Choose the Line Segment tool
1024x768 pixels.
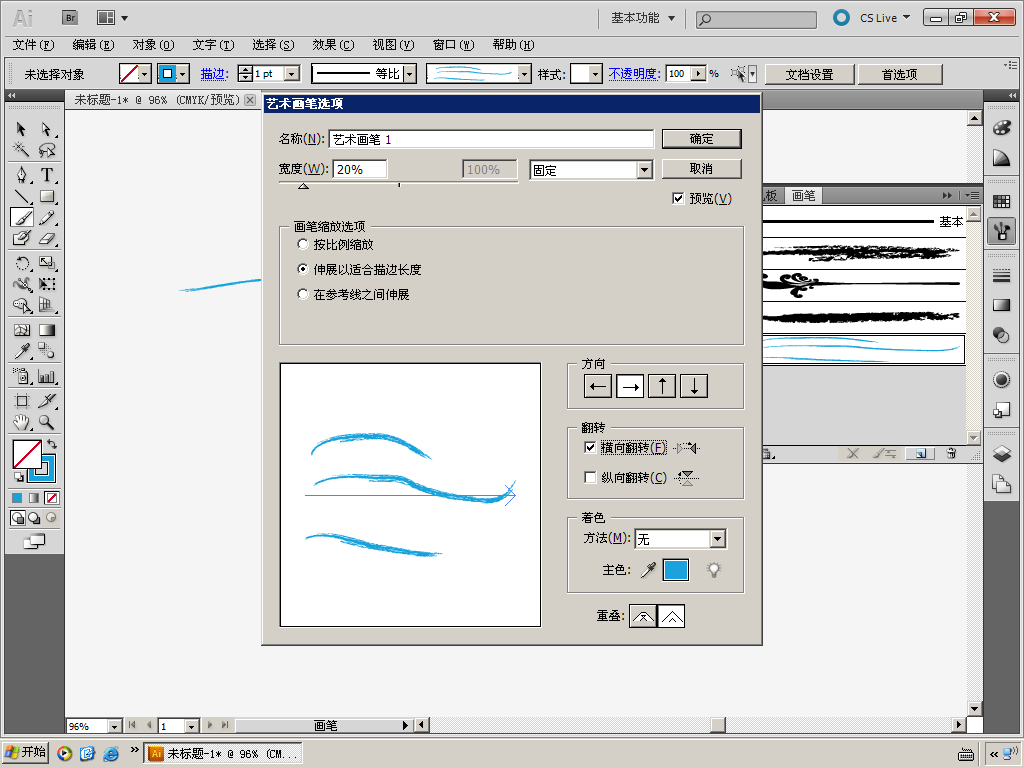coord(21,196)
